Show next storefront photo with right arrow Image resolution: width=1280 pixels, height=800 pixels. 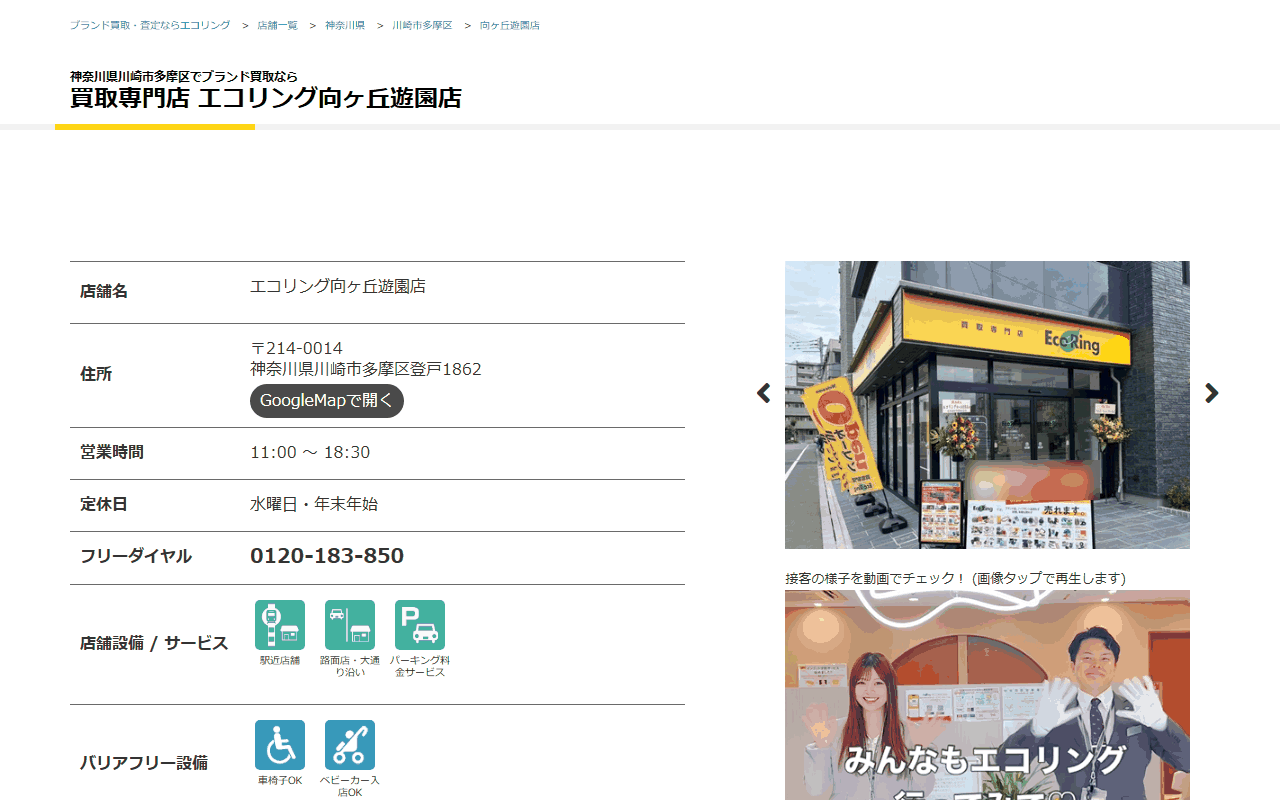coord(1211,393)
